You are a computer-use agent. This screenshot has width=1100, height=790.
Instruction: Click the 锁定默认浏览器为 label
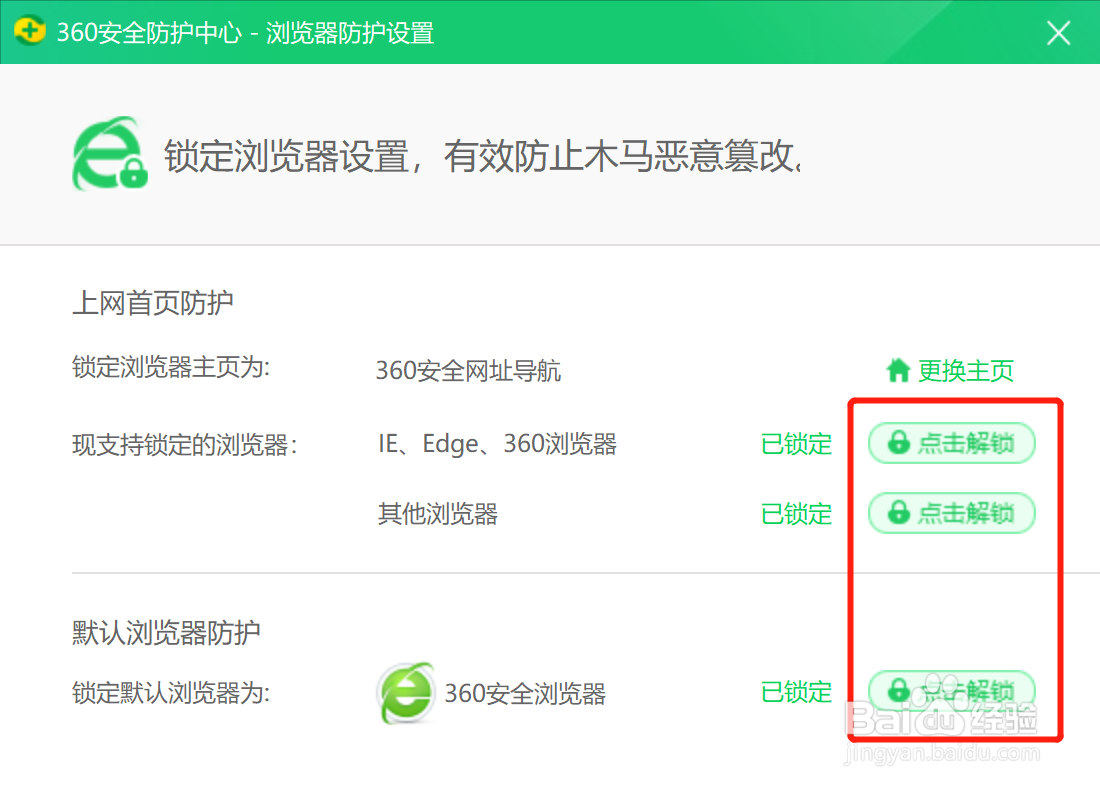[171, 692]
